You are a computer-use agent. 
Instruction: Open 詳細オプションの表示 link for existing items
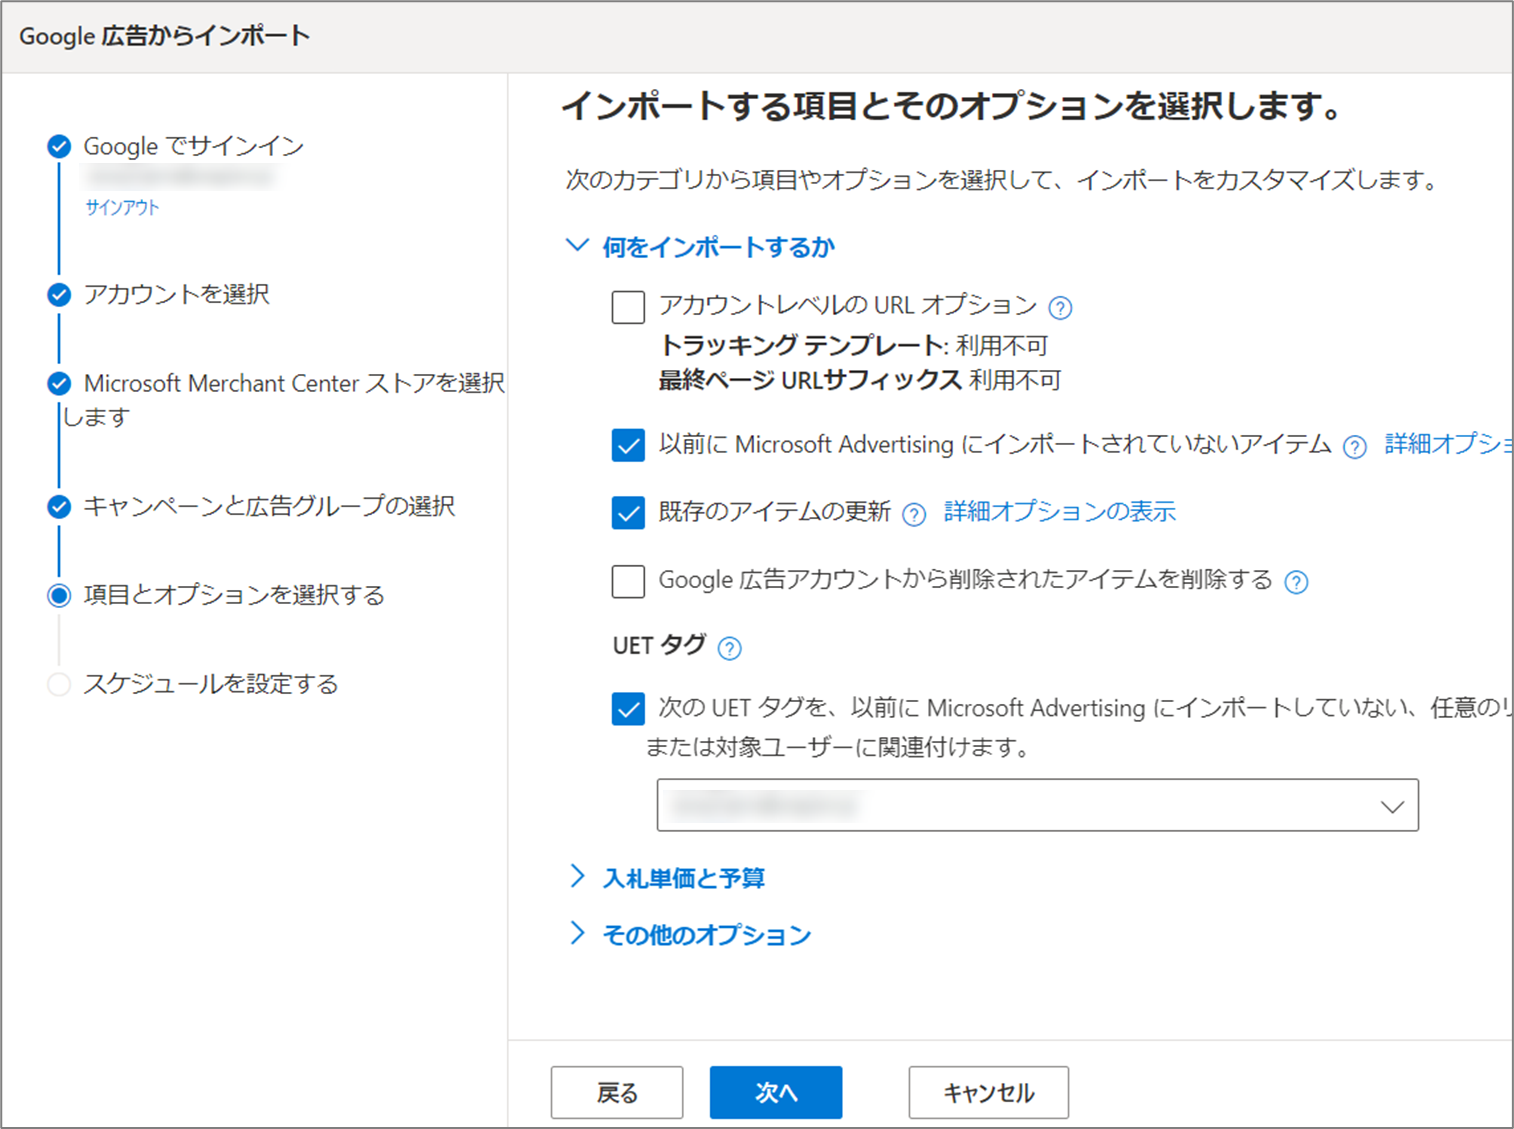pos(1059,512)
